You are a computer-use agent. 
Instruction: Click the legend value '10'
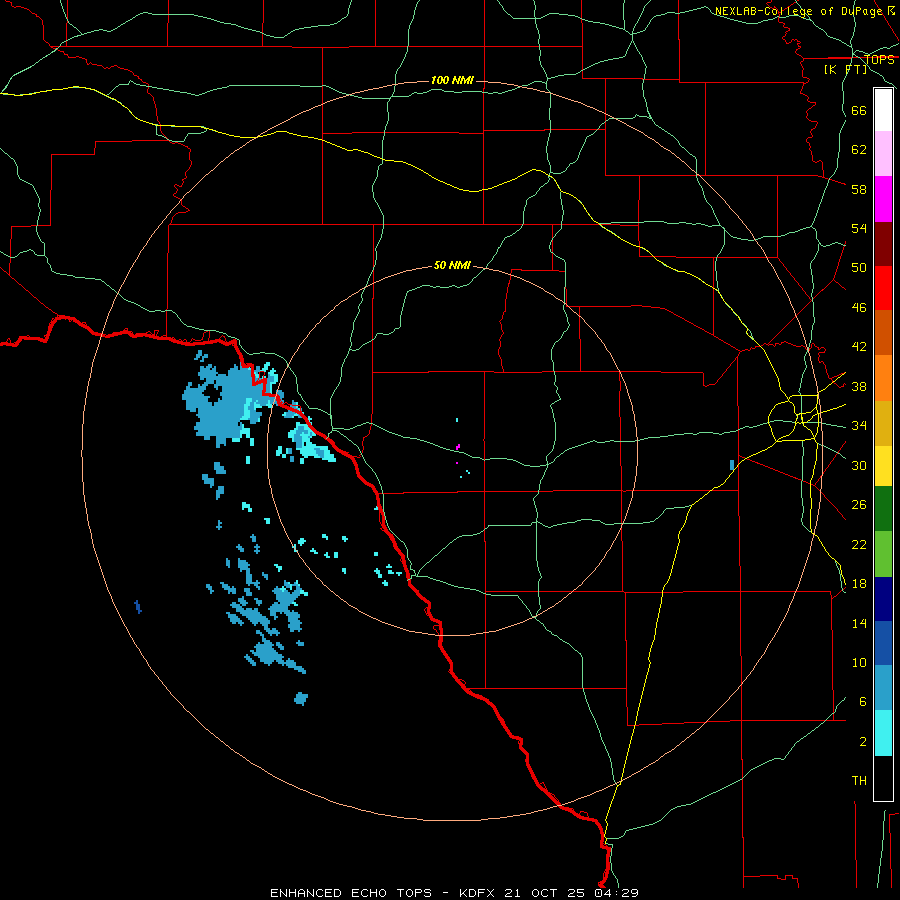click(x=859, y=662)
